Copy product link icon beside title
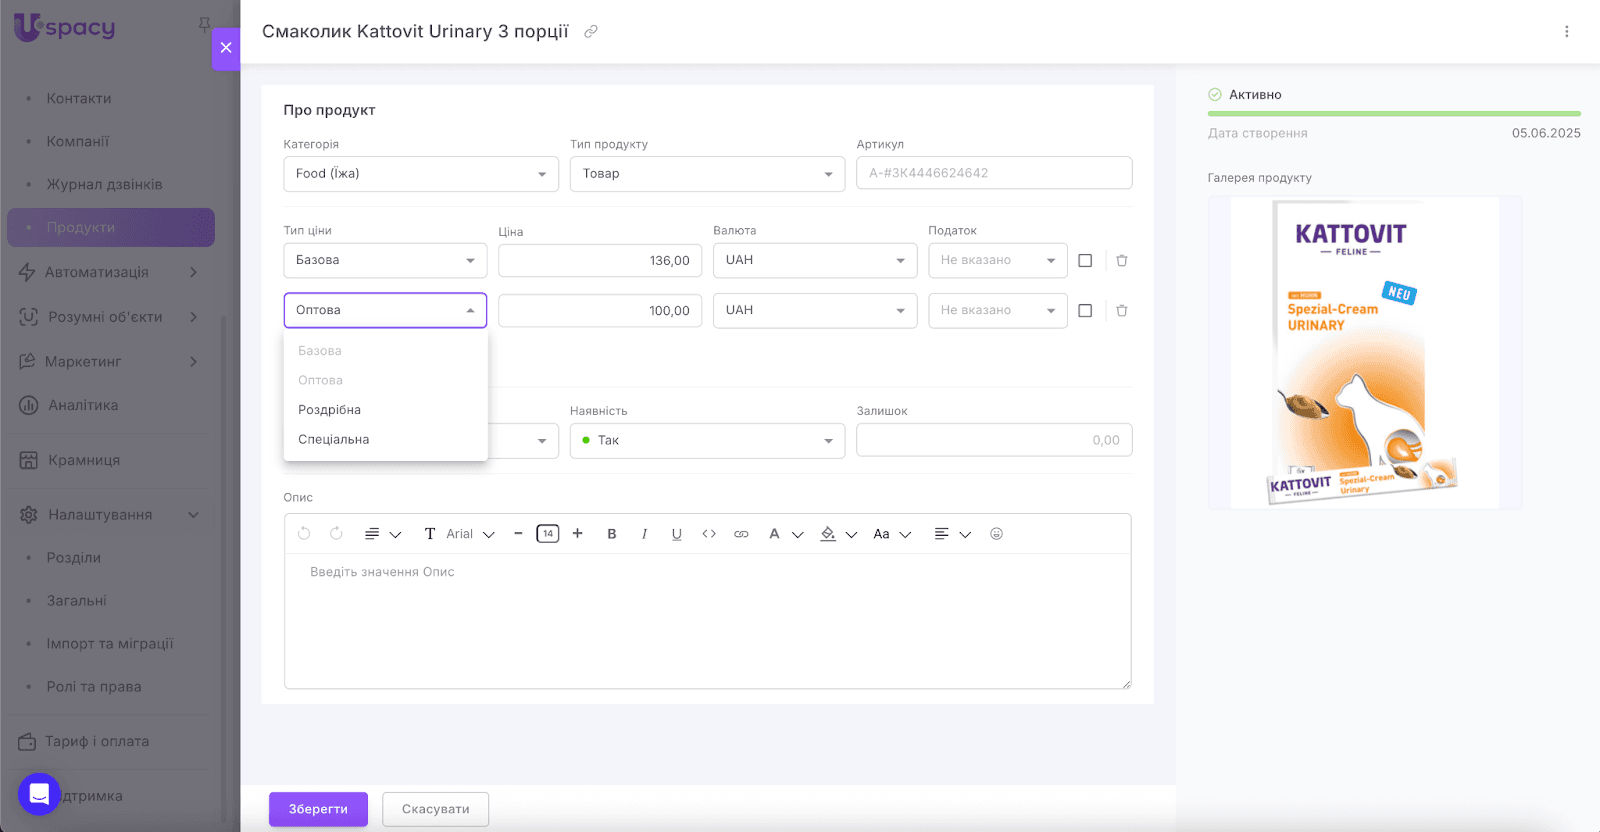1600x832 pixels. pos(591,32)
